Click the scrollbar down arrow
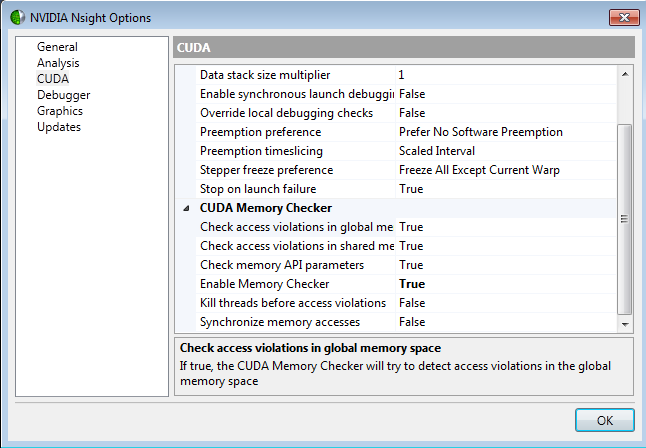 click(x=626, y=324)
